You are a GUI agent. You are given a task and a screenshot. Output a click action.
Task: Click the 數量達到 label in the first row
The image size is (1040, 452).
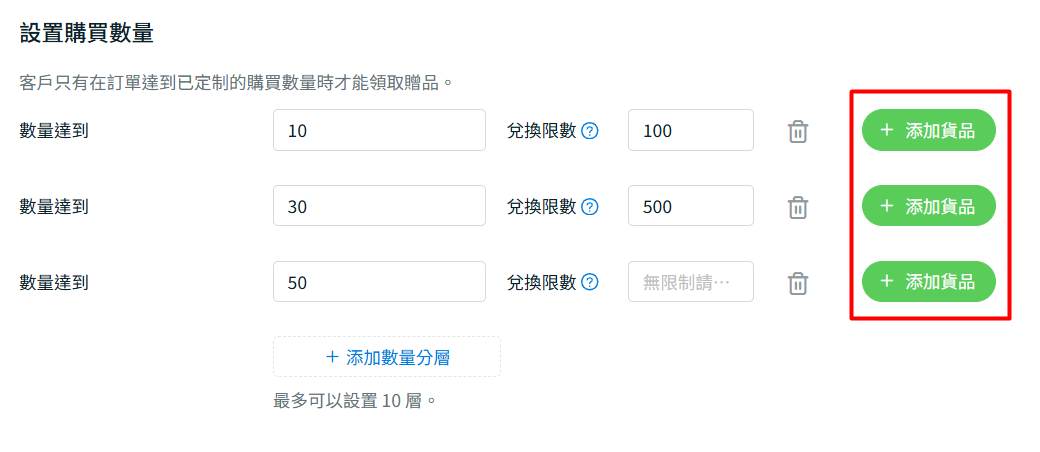pyautogui.click(x=54, y=130)
